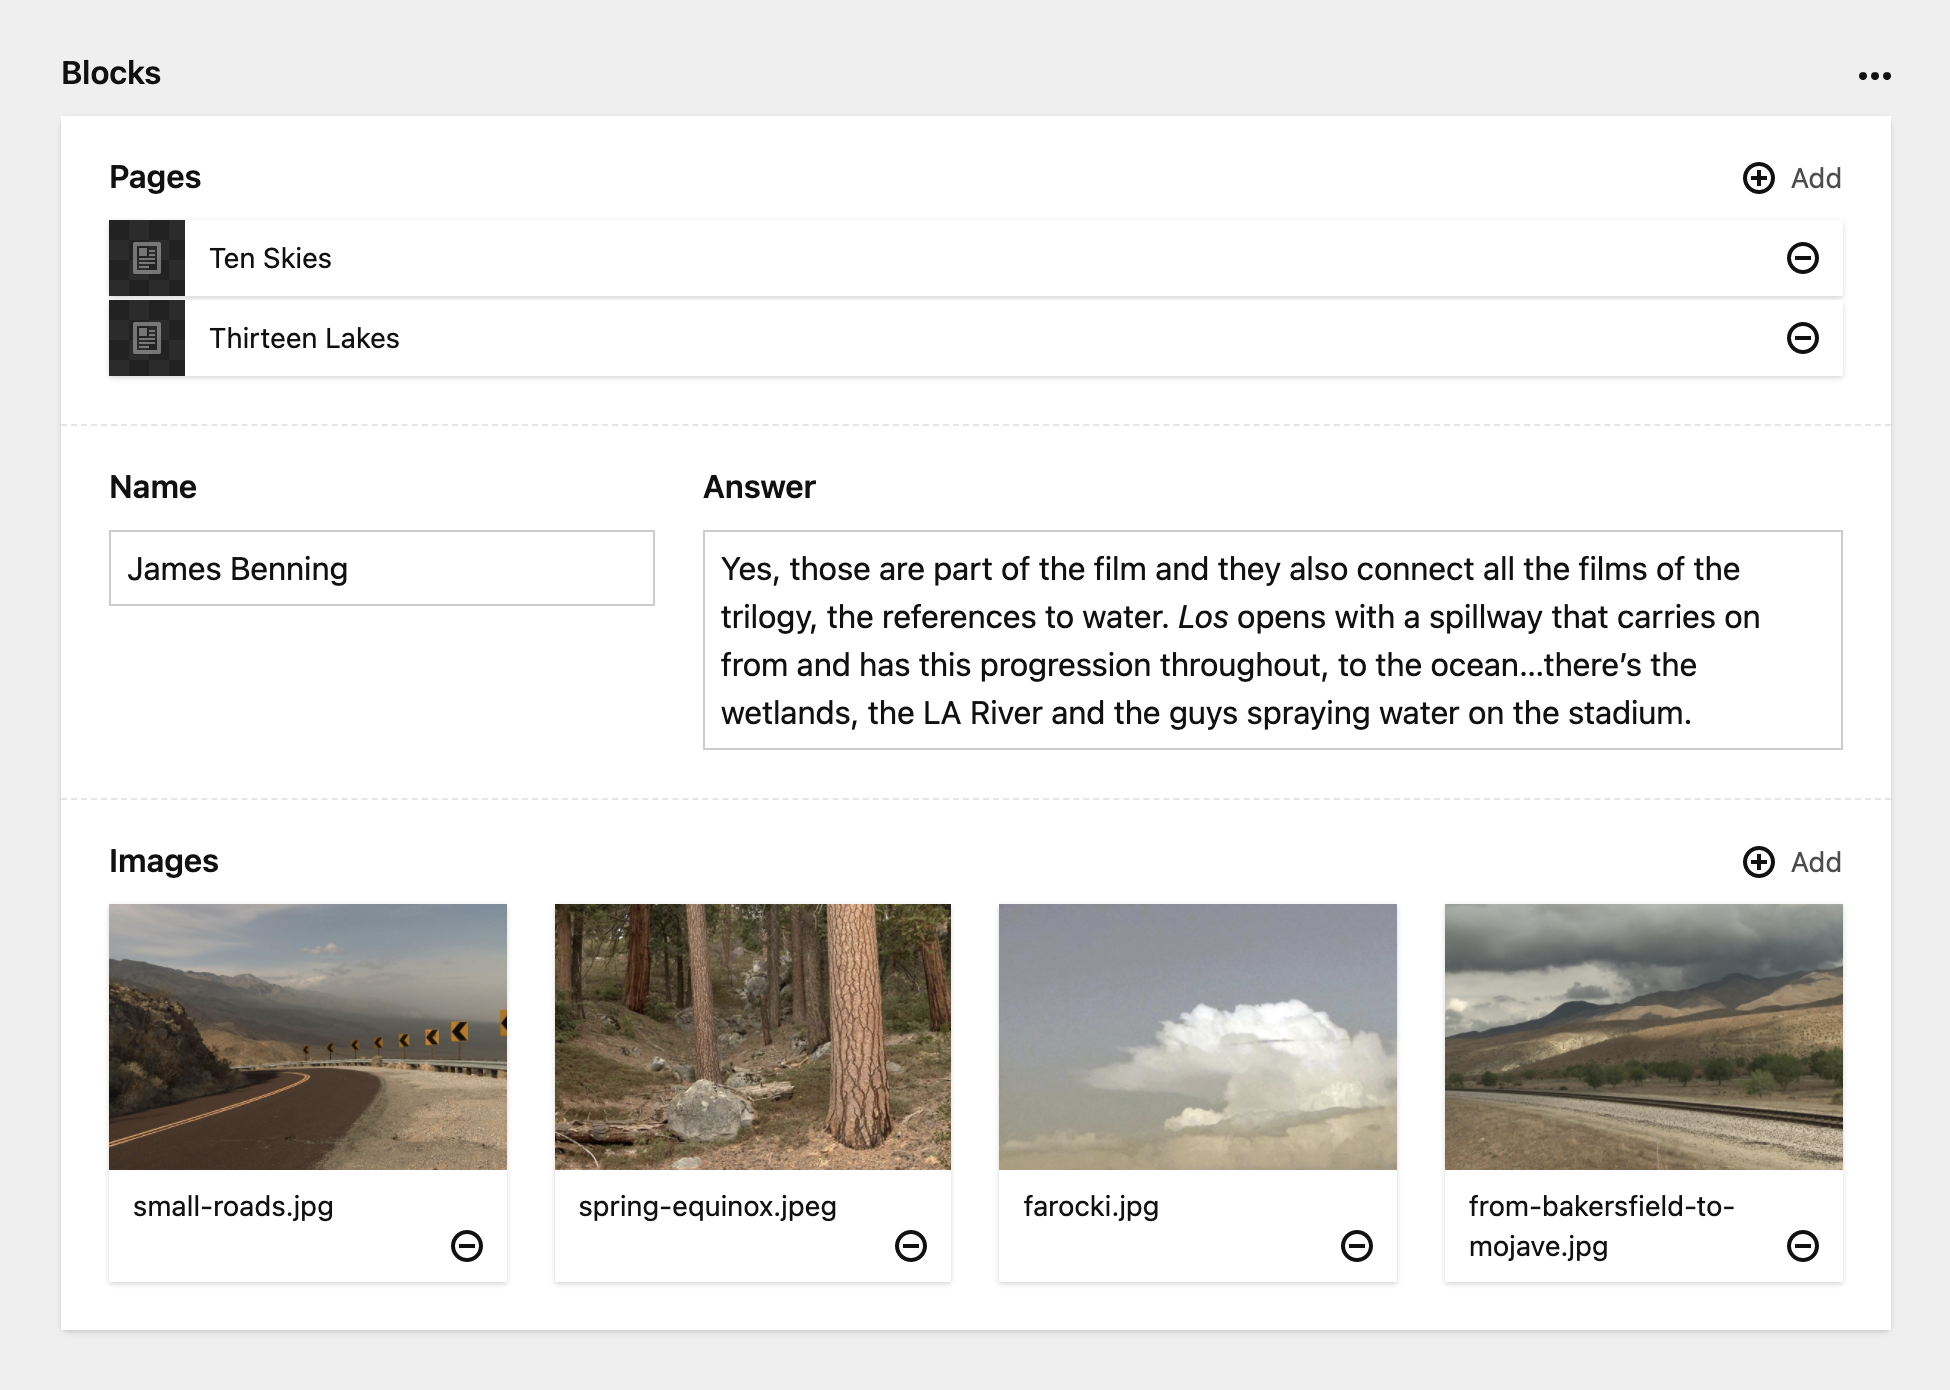Click the Thirteen Lakes page icon
The height and width of the screenshot is (1390, 1950).
click(x=147, y=338)
